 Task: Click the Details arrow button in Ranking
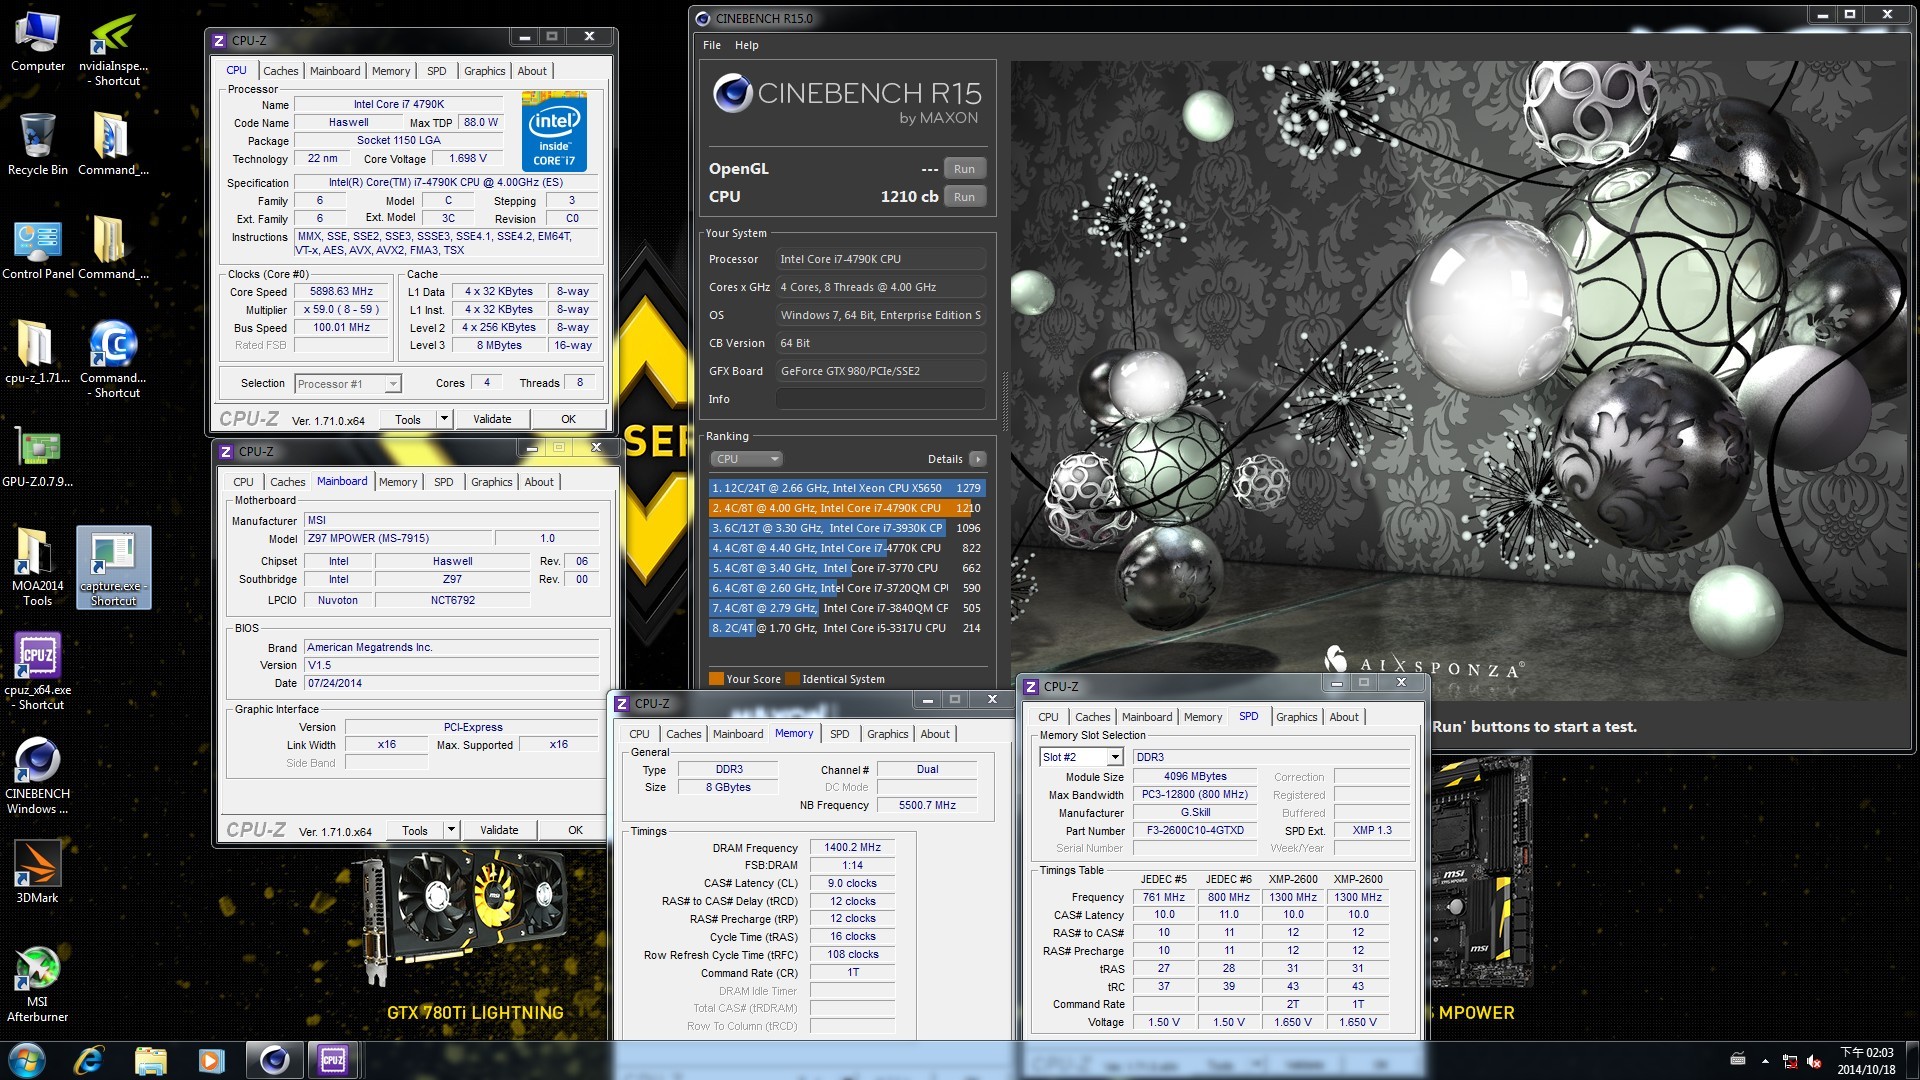pos(977,459)
